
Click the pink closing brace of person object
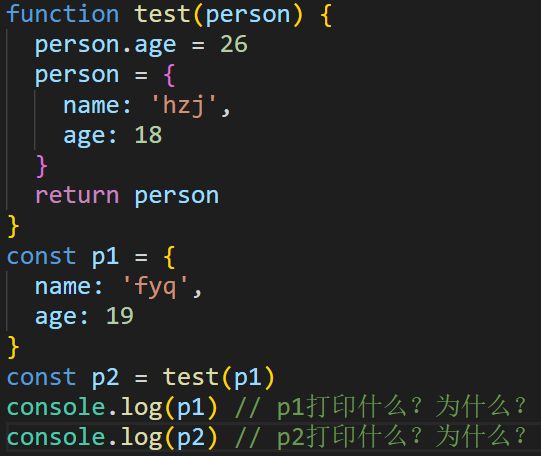coord(41,166)
